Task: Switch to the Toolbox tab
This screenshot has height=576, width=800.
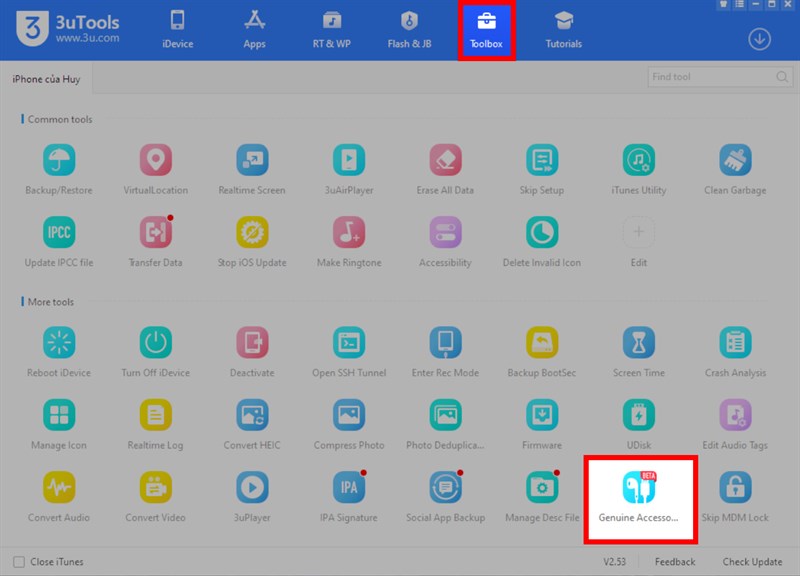Action: pyautogui.click(x=486, y=31)
